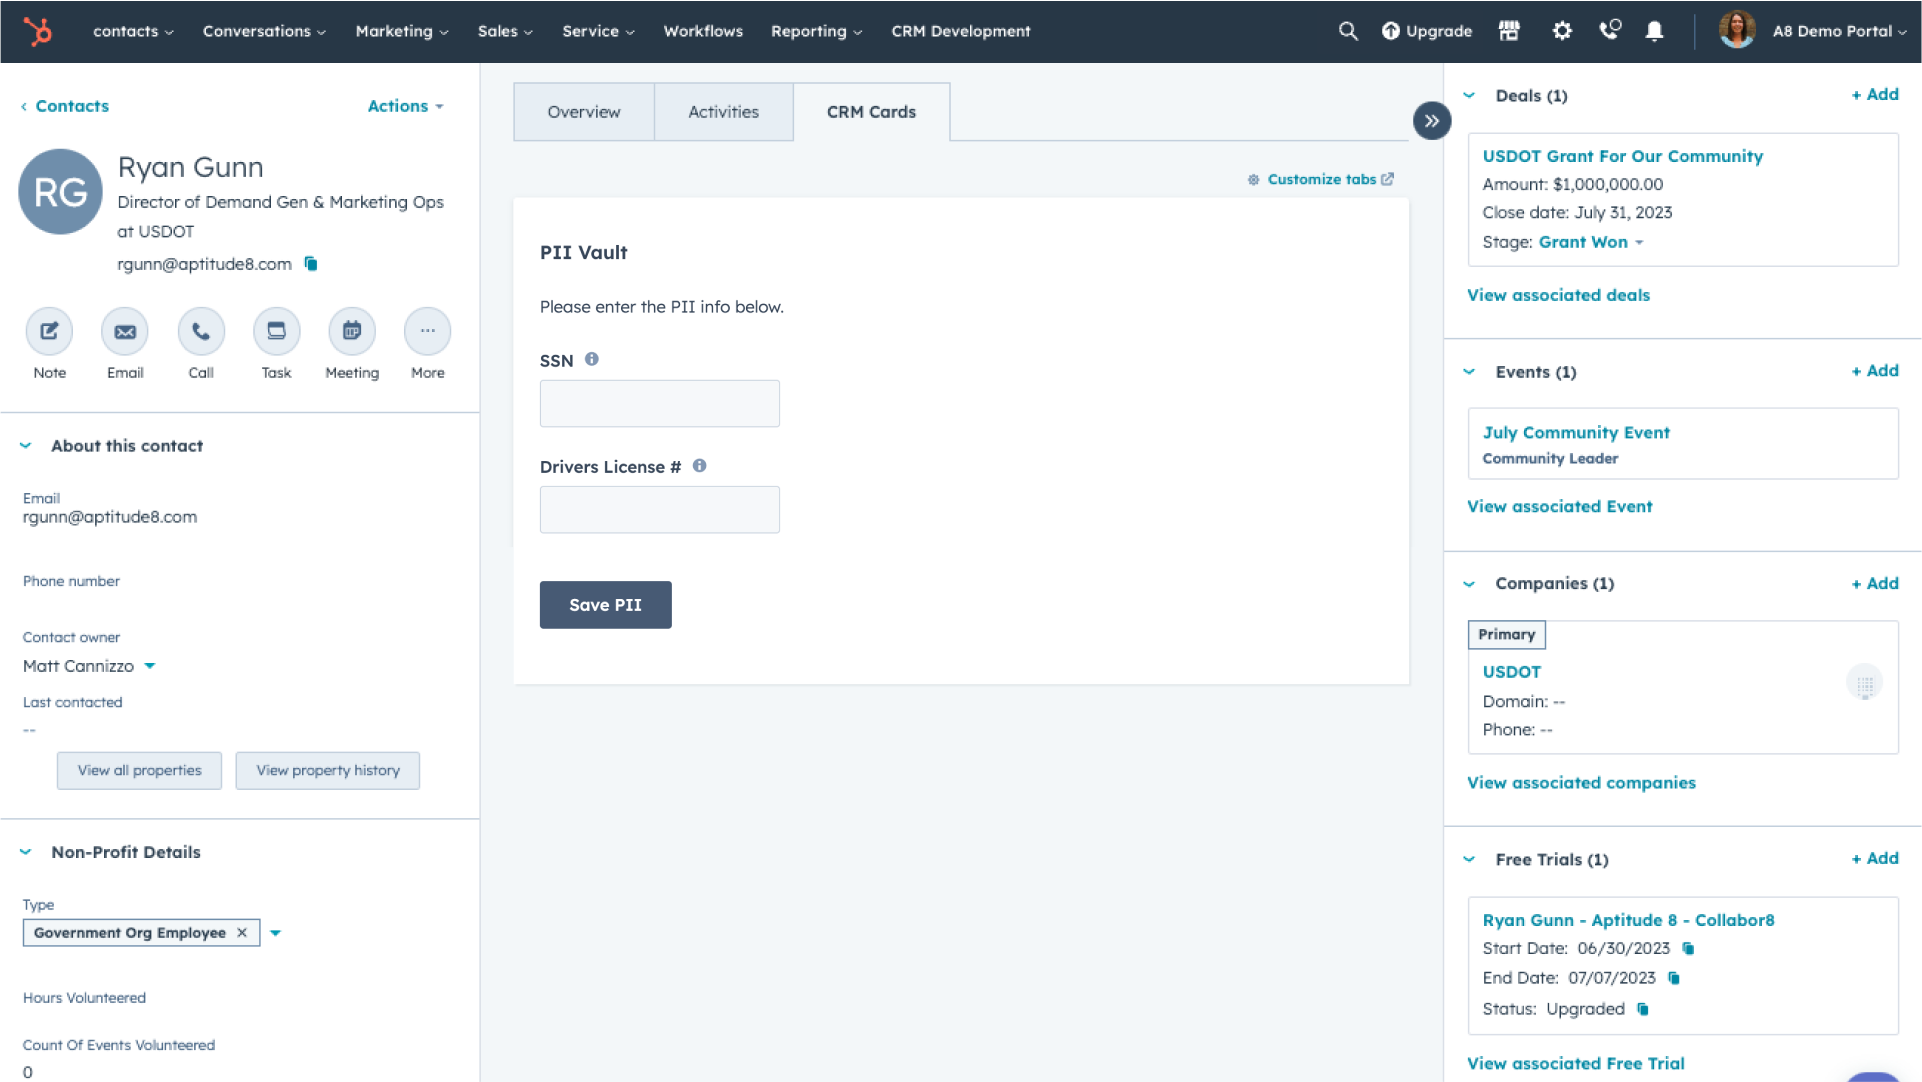This screenshot has width=1922, height=1082.
Task: Start a Call with the contact
Action: (x=201, y=331)
